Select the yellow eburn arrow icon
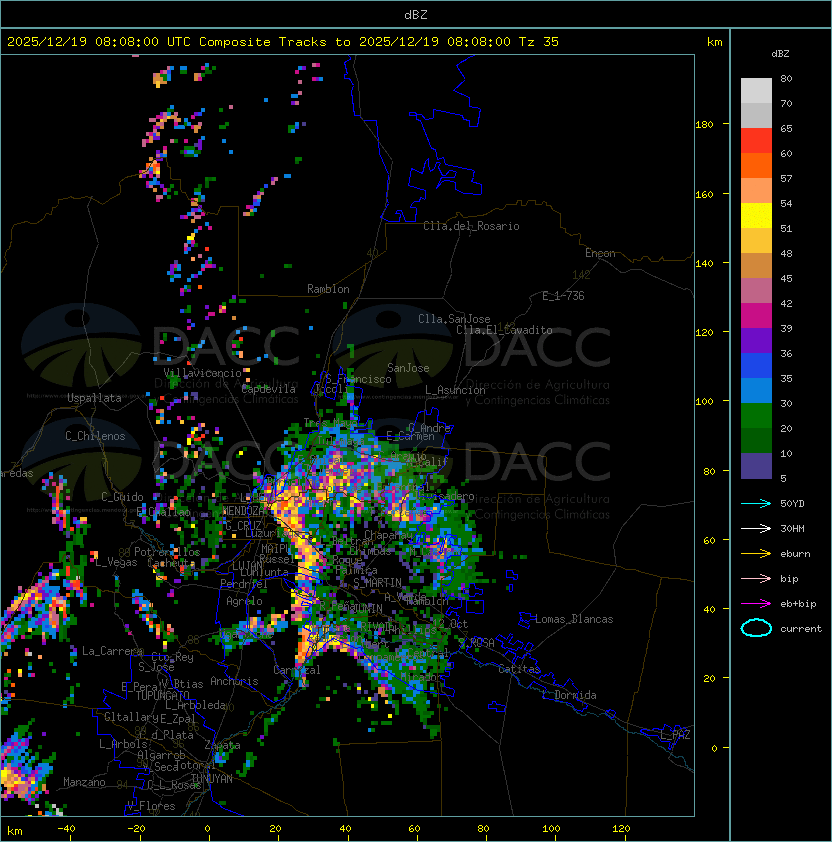The width and height of the screenshot is (832, 842). pos(756,554)
